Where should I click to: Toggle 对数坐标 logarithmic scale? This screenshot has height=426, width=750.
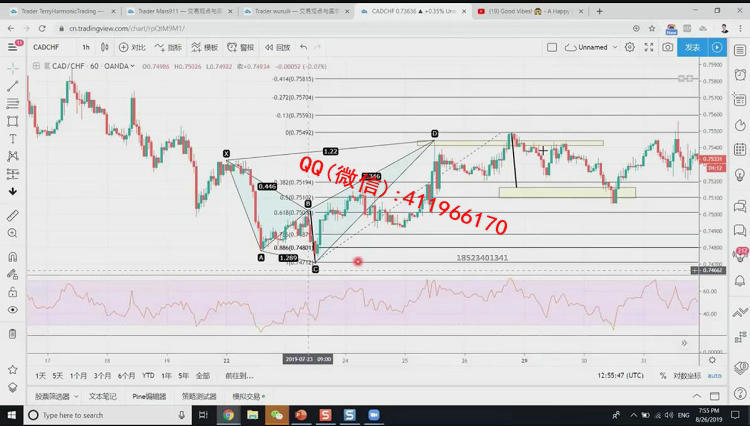[x=687, y=376]
